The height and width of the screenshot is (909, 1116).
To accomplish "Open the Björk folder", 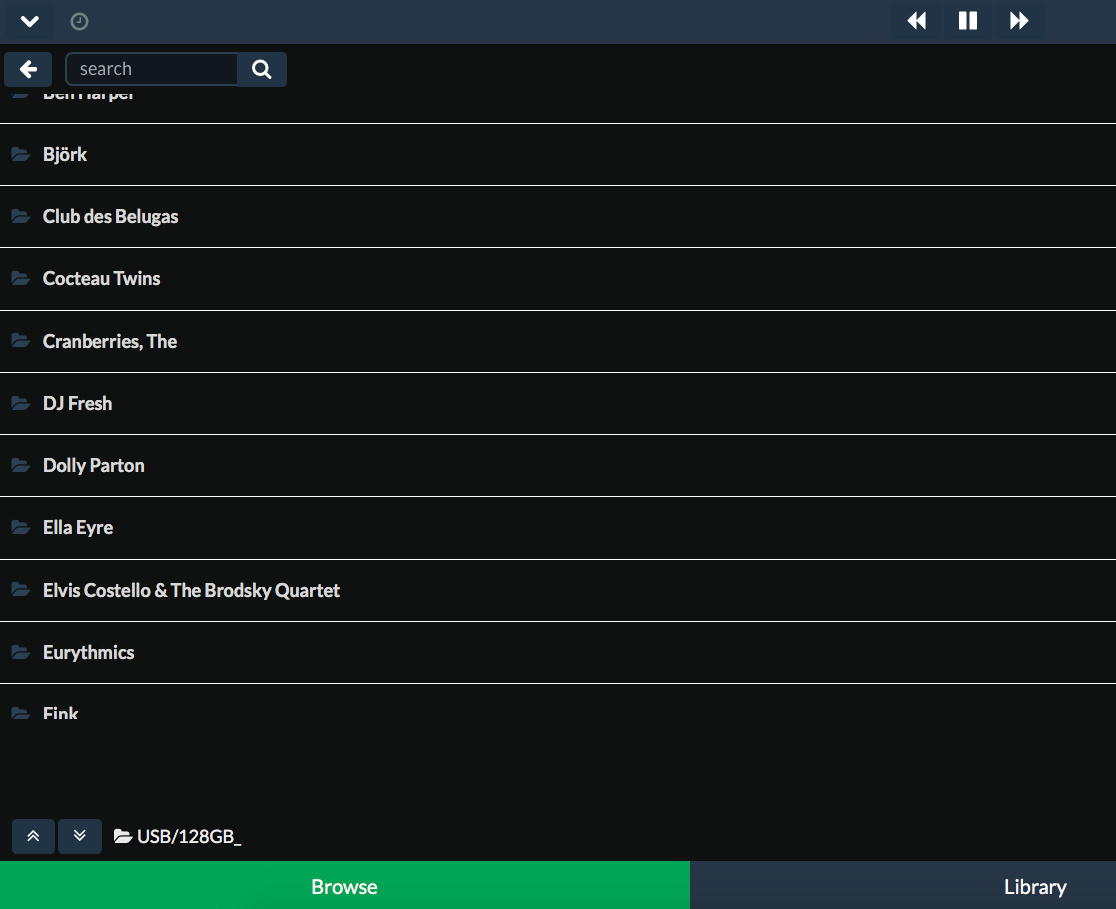I will [x=558, y=154].
